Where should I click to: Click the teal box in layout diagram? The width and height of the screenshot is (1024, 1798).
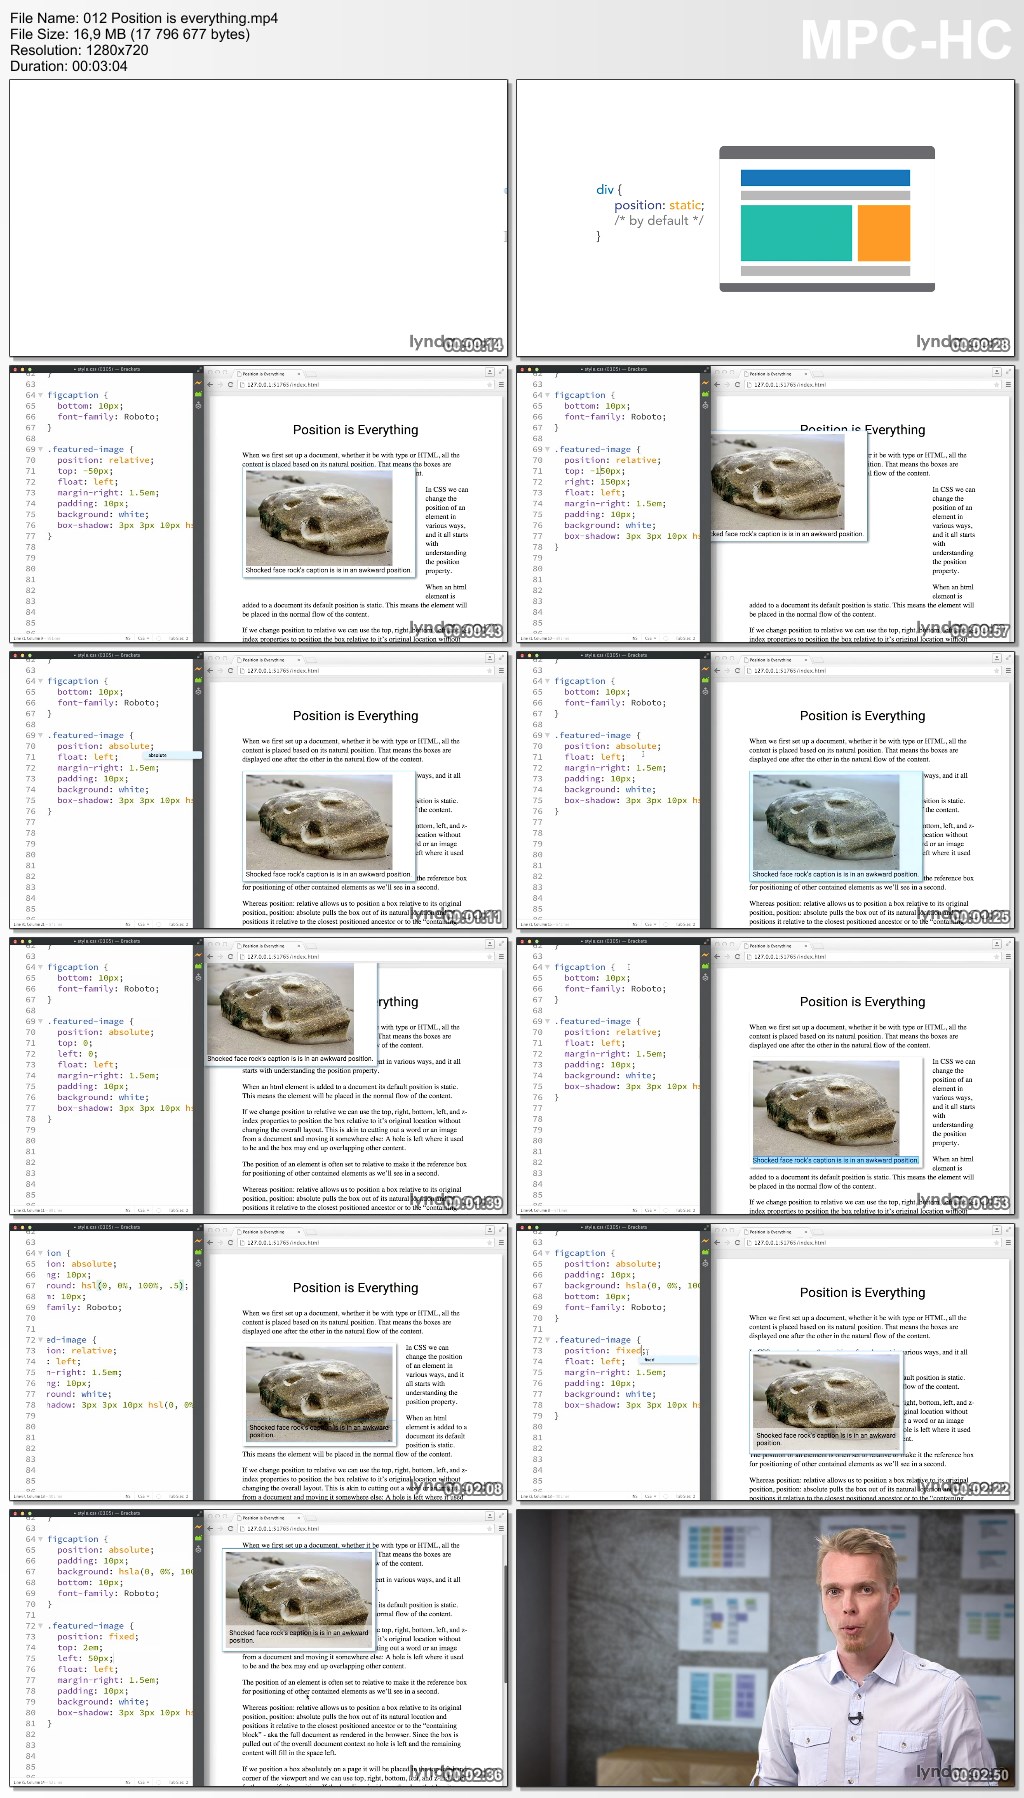tap(796, 232)
